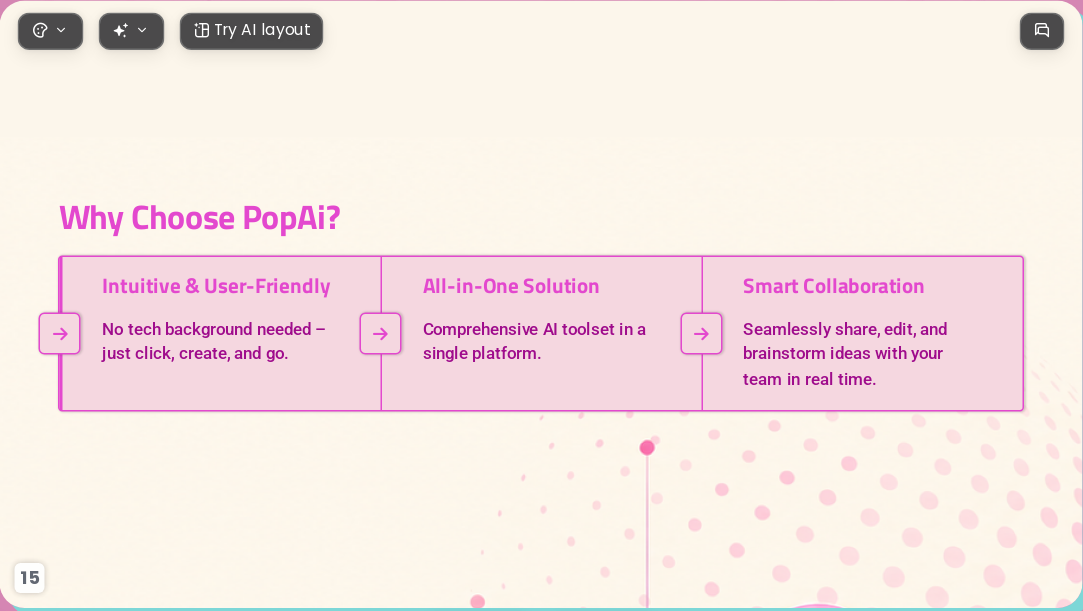
Task: Select the All-in-One Solution title
Action: coord(511,286)
